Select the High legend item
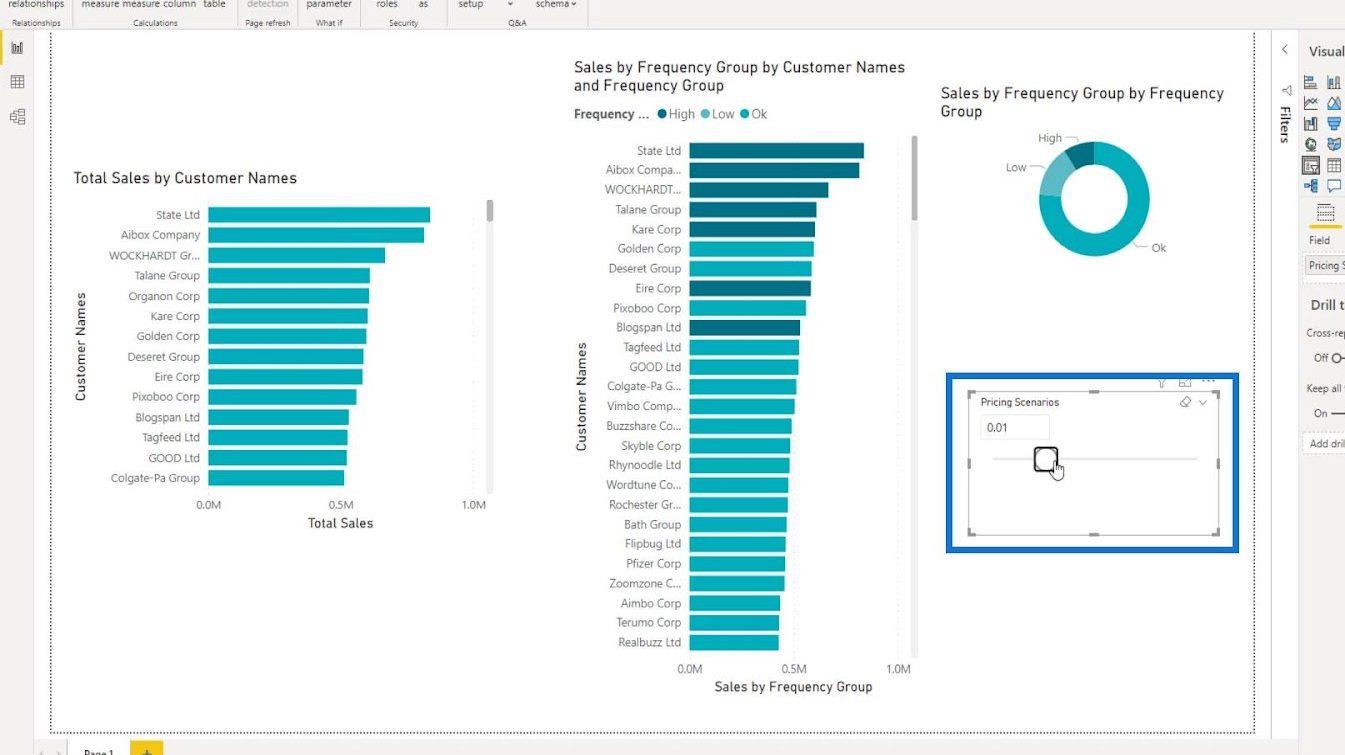1345x755 pixels. click(676, 114)
